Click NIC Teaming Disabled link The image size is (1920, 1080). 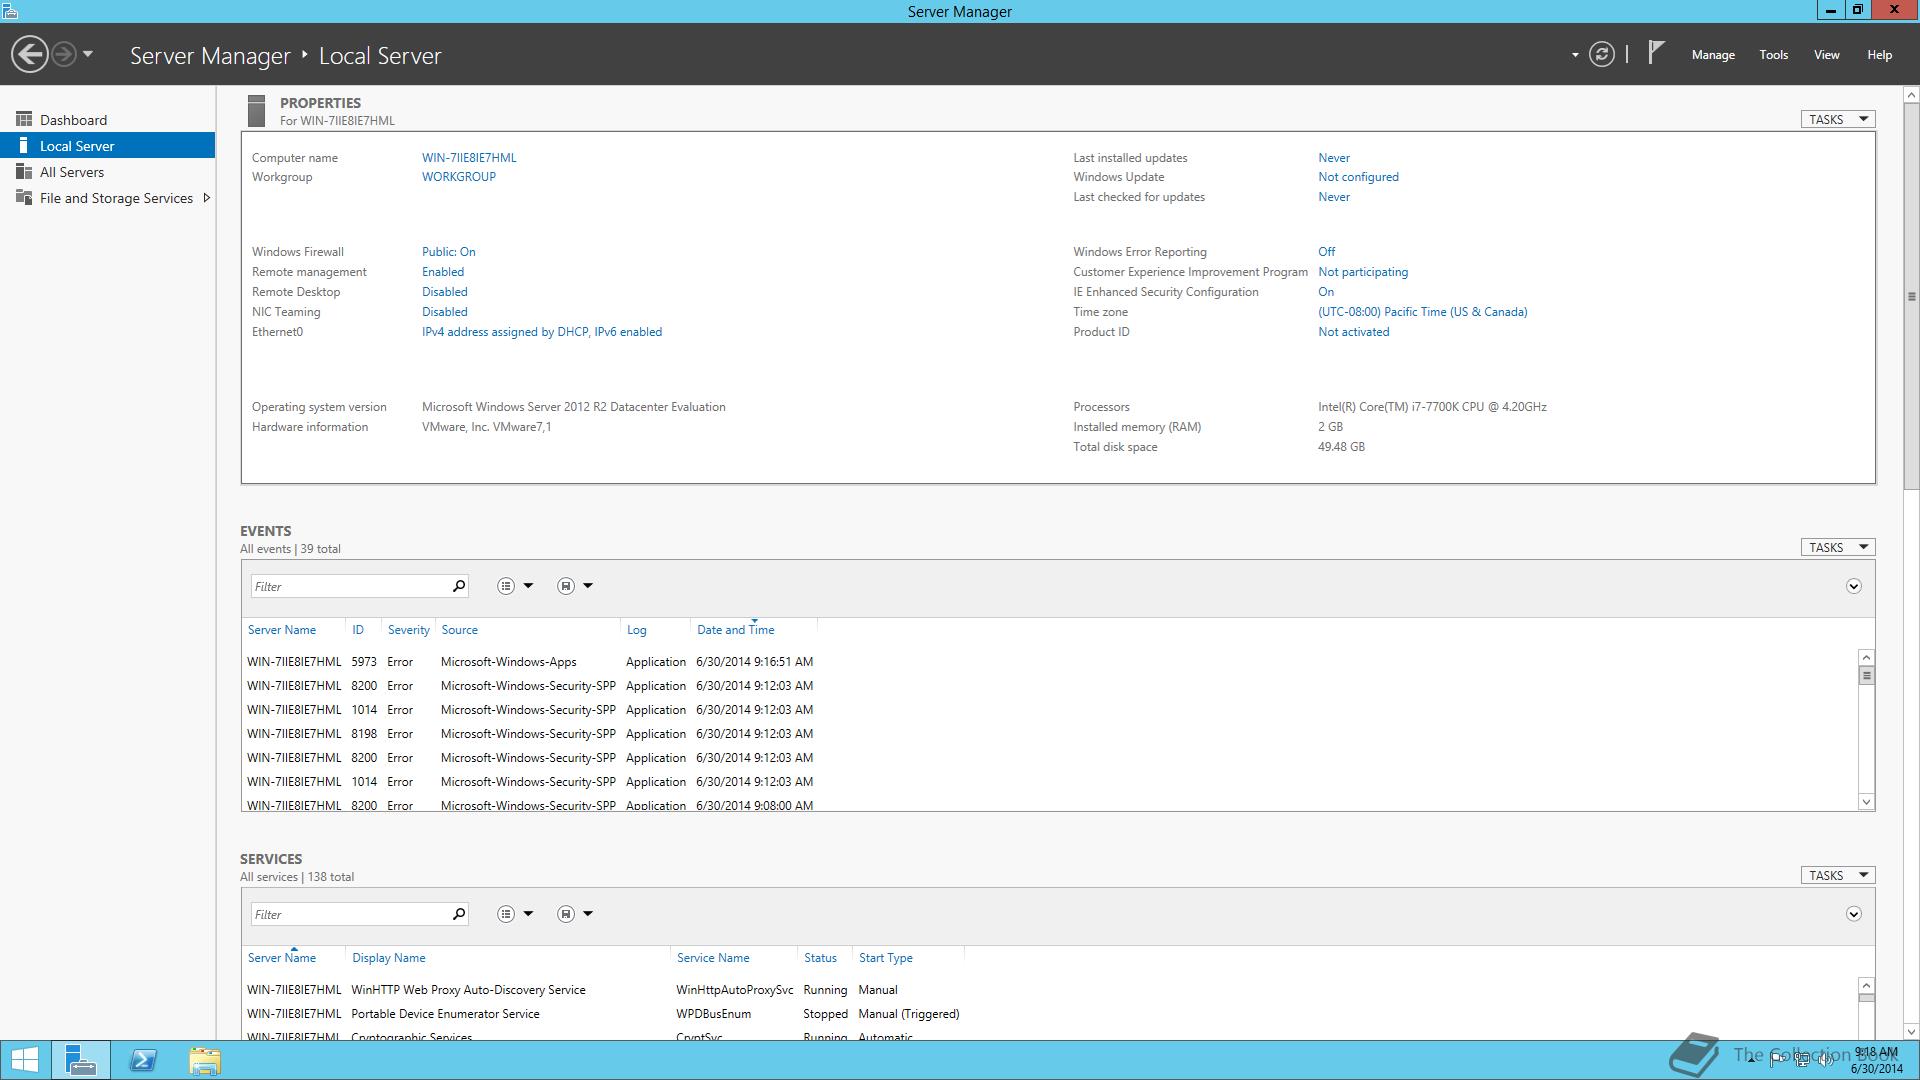pos(445,312)
